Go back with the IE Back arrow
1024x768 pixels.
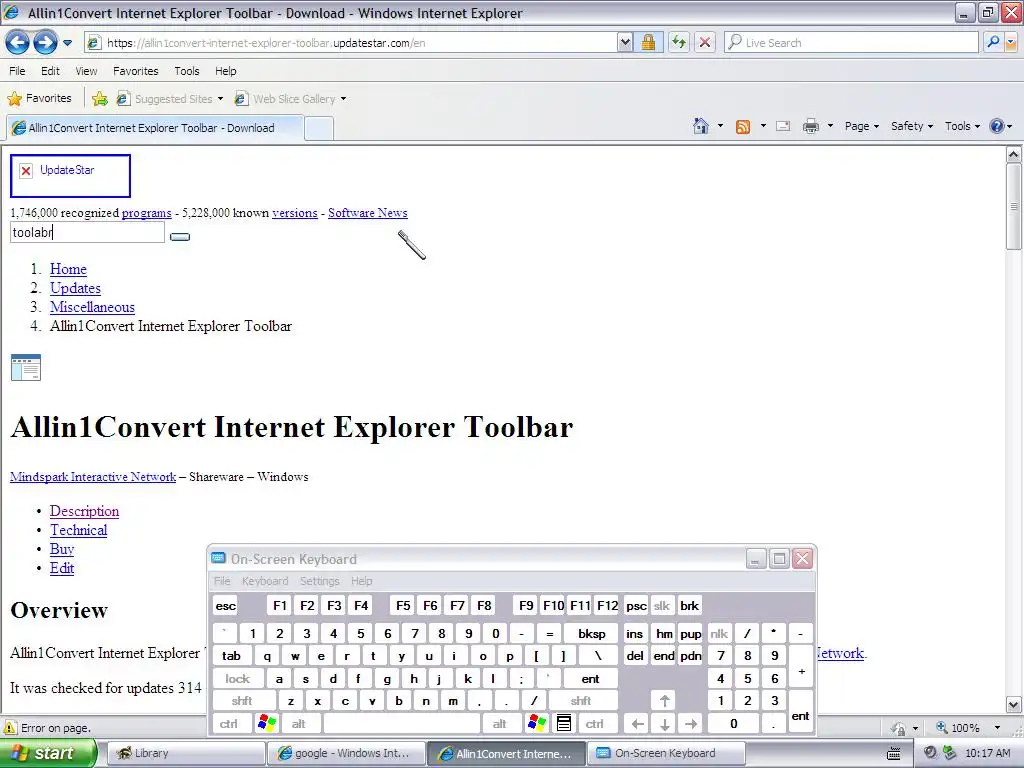point(18,43)
